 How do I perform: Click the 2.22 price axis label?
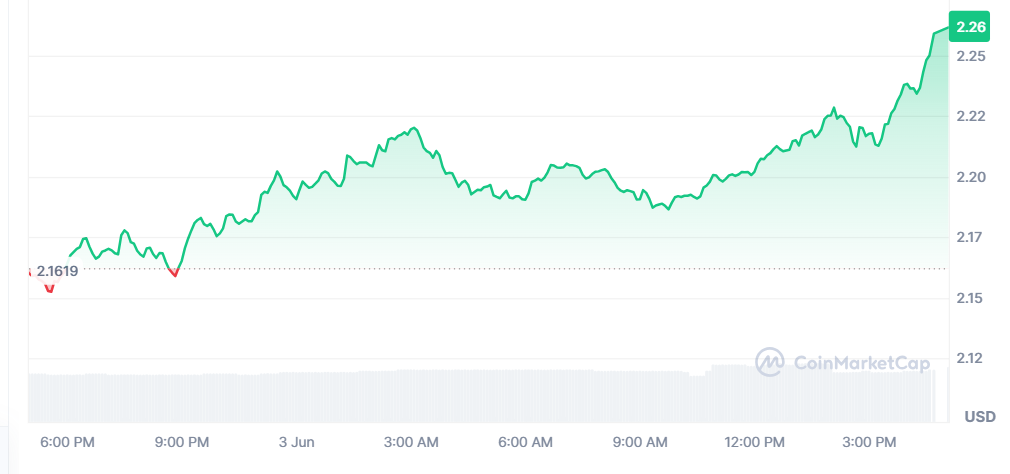click(x=971, y=117)
